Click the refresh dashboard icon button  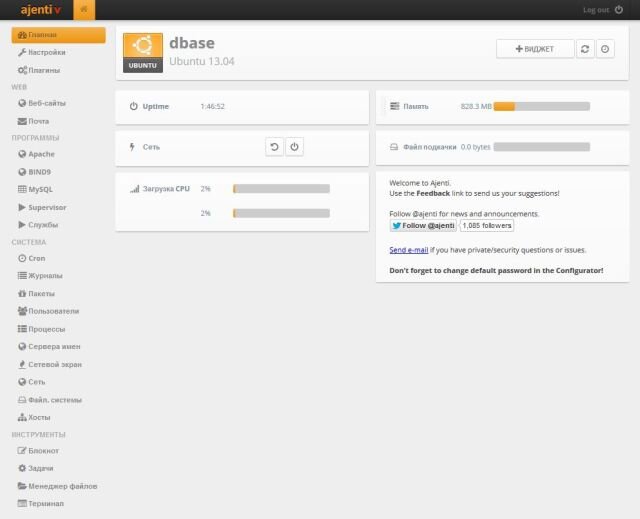point(585,49)
